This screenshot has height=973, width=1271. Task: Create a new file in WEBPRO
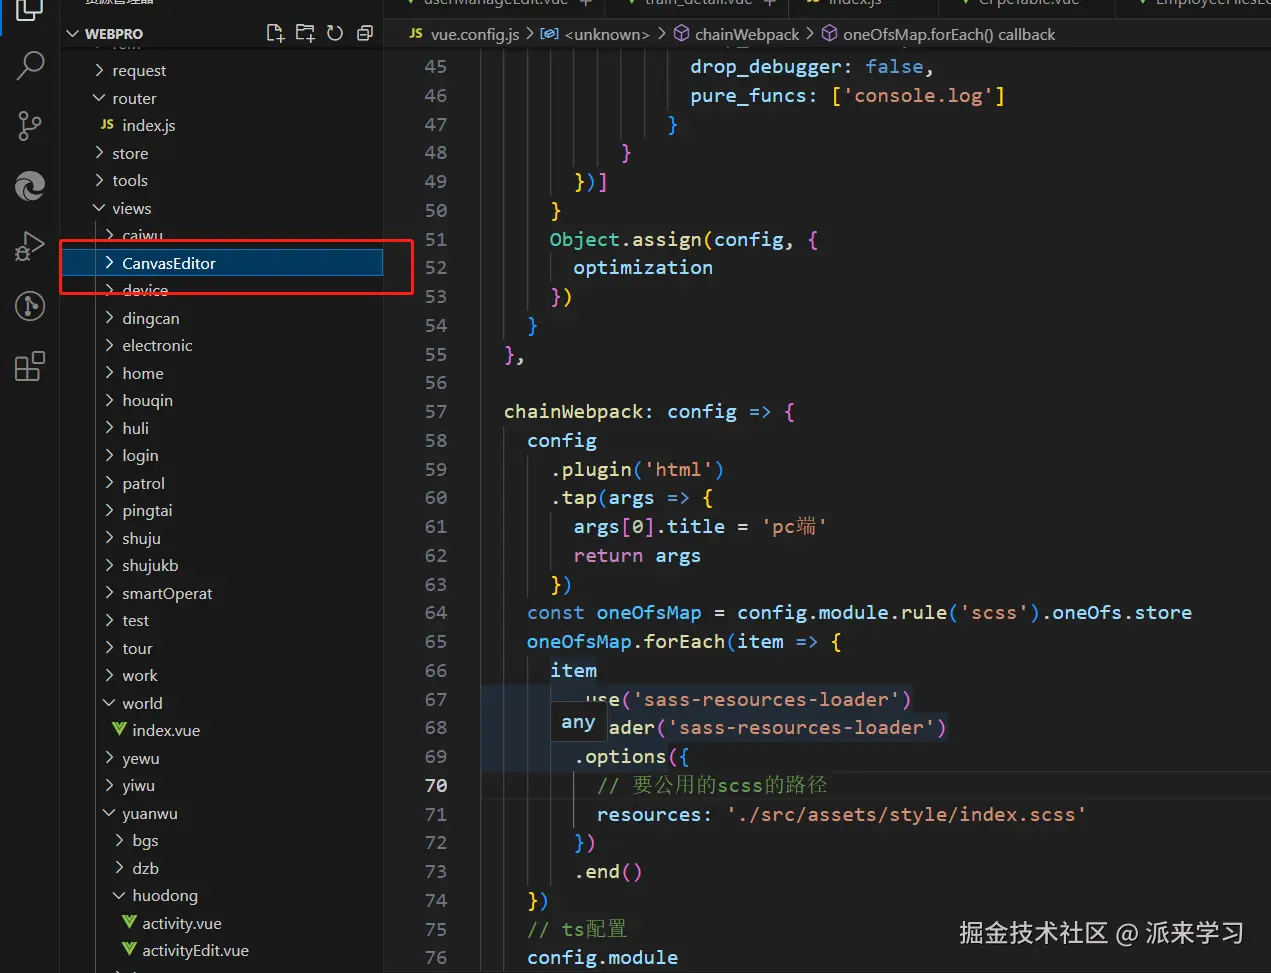click(x=275, y=33)
